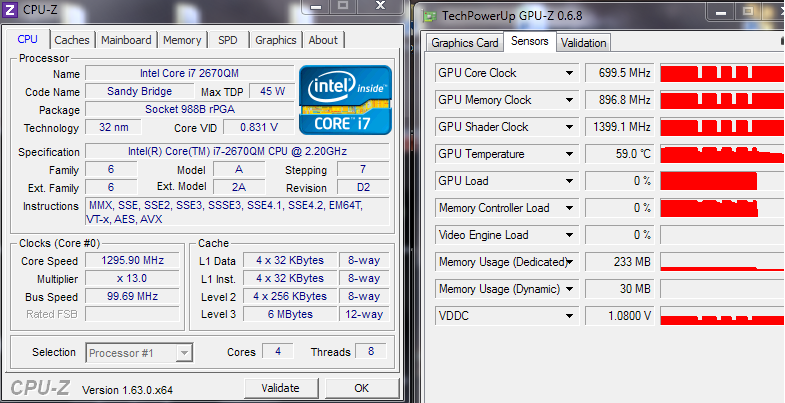785x403 pixels.
Task: Click the GPU-Z title bar icon
Action: pos(429,16)
